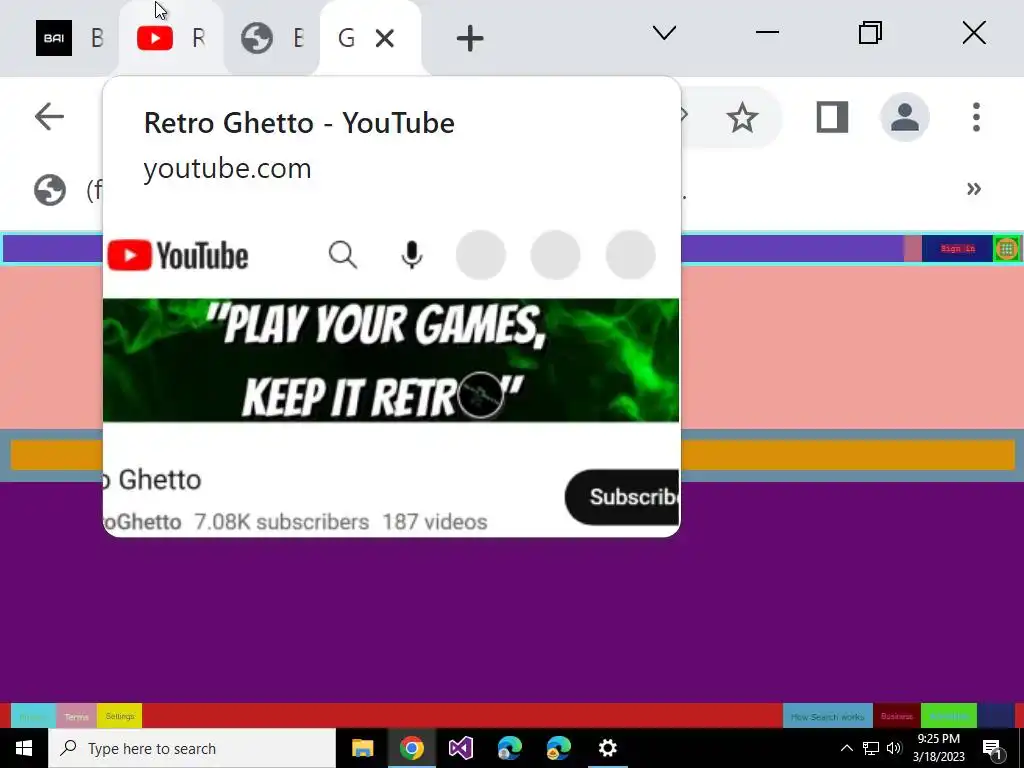Open the clock showing 9:25 PM
Viewport: 1024px width, 768px height.
point(938,748)
